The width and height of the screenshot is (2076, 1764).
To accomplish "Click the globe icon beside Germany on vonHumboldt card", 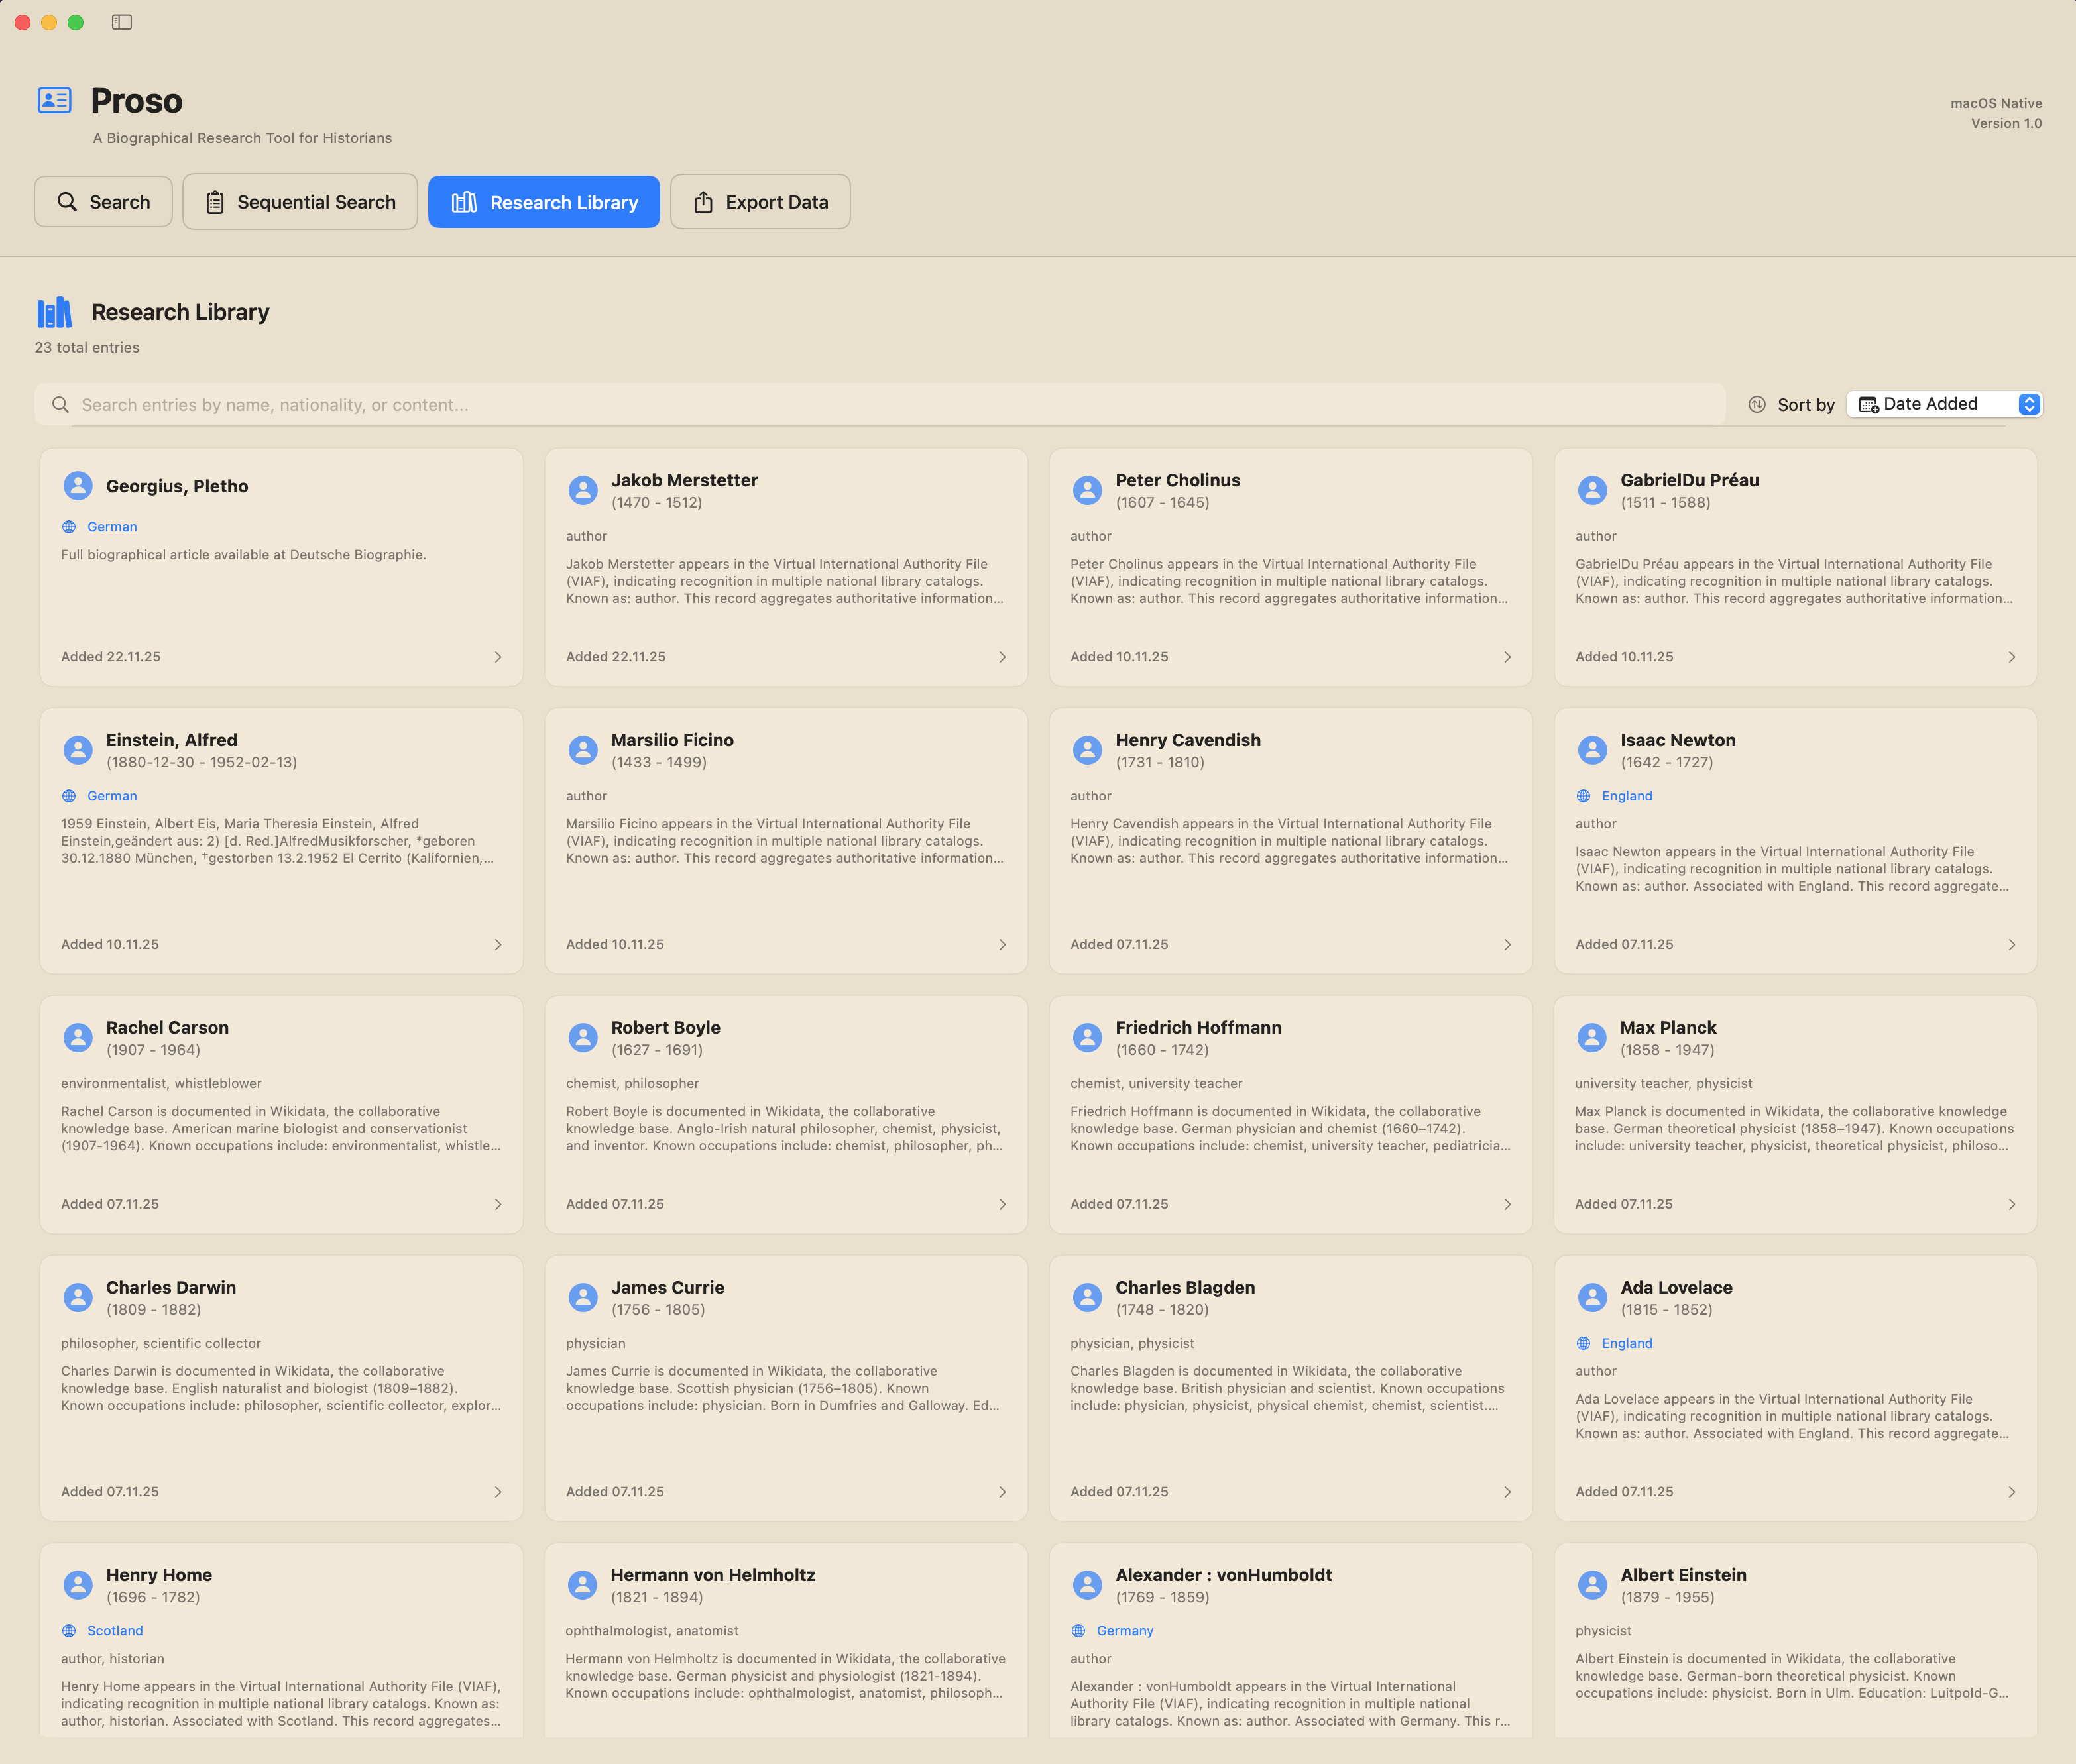I will [1078, 1630].
